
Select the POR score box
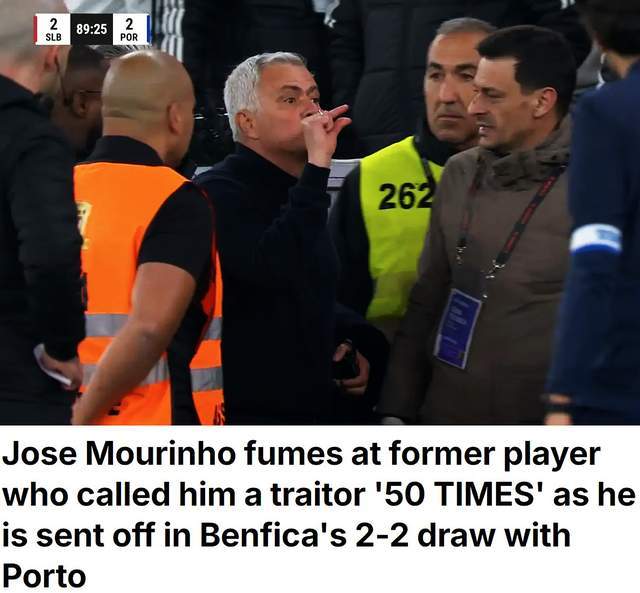129,29
